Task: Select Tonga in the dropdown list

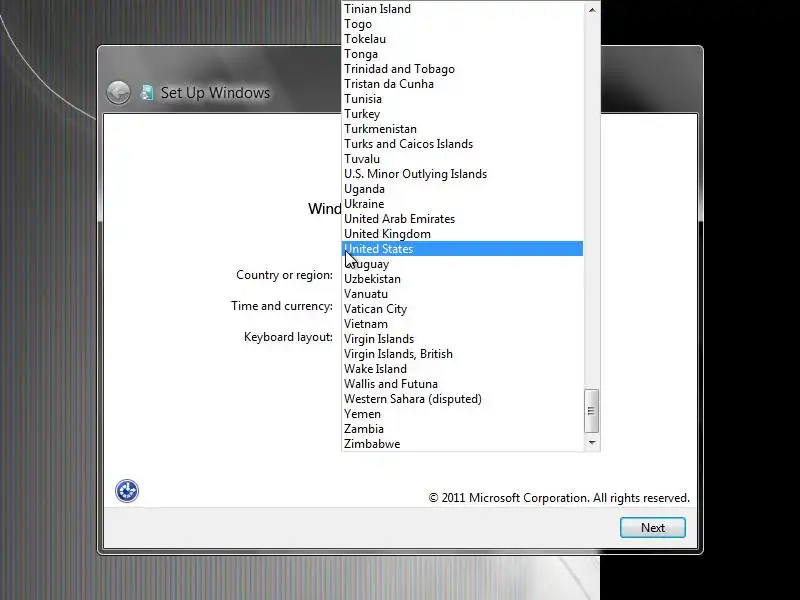Action: [462, 54]
